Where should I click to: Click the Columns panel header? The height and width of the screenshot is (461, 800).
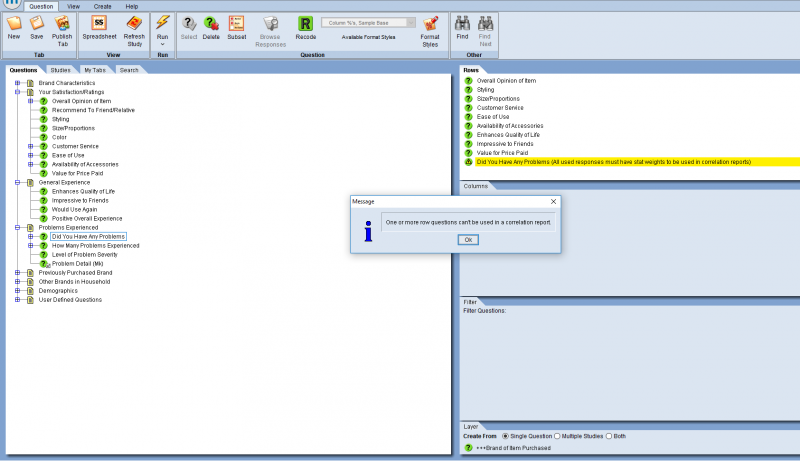pos(476,186)
